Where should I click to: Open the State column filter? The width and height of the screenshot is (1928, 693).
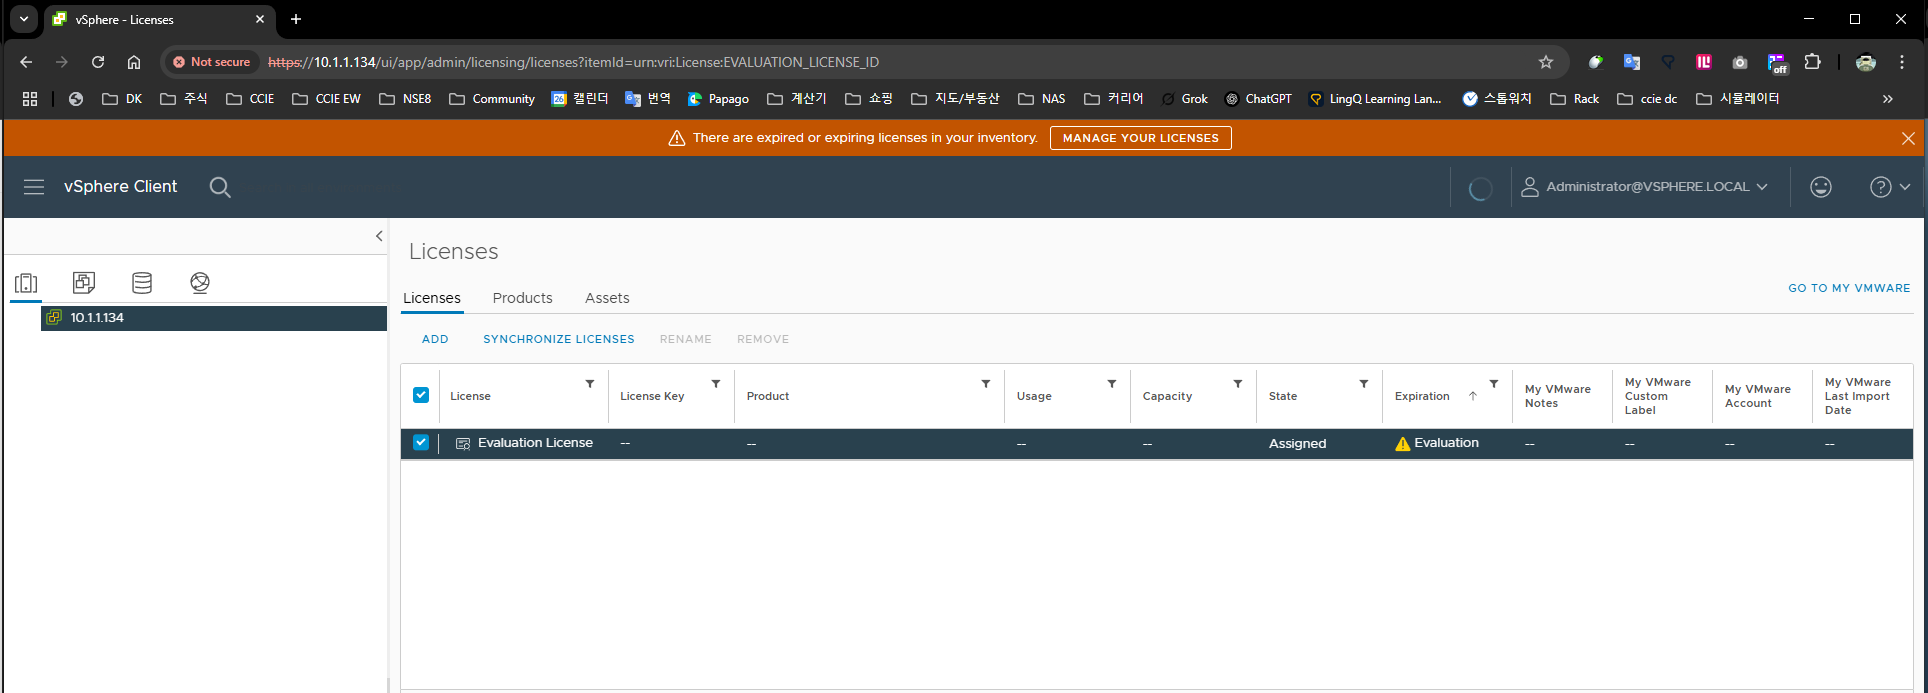click(x=1364, y=384)
